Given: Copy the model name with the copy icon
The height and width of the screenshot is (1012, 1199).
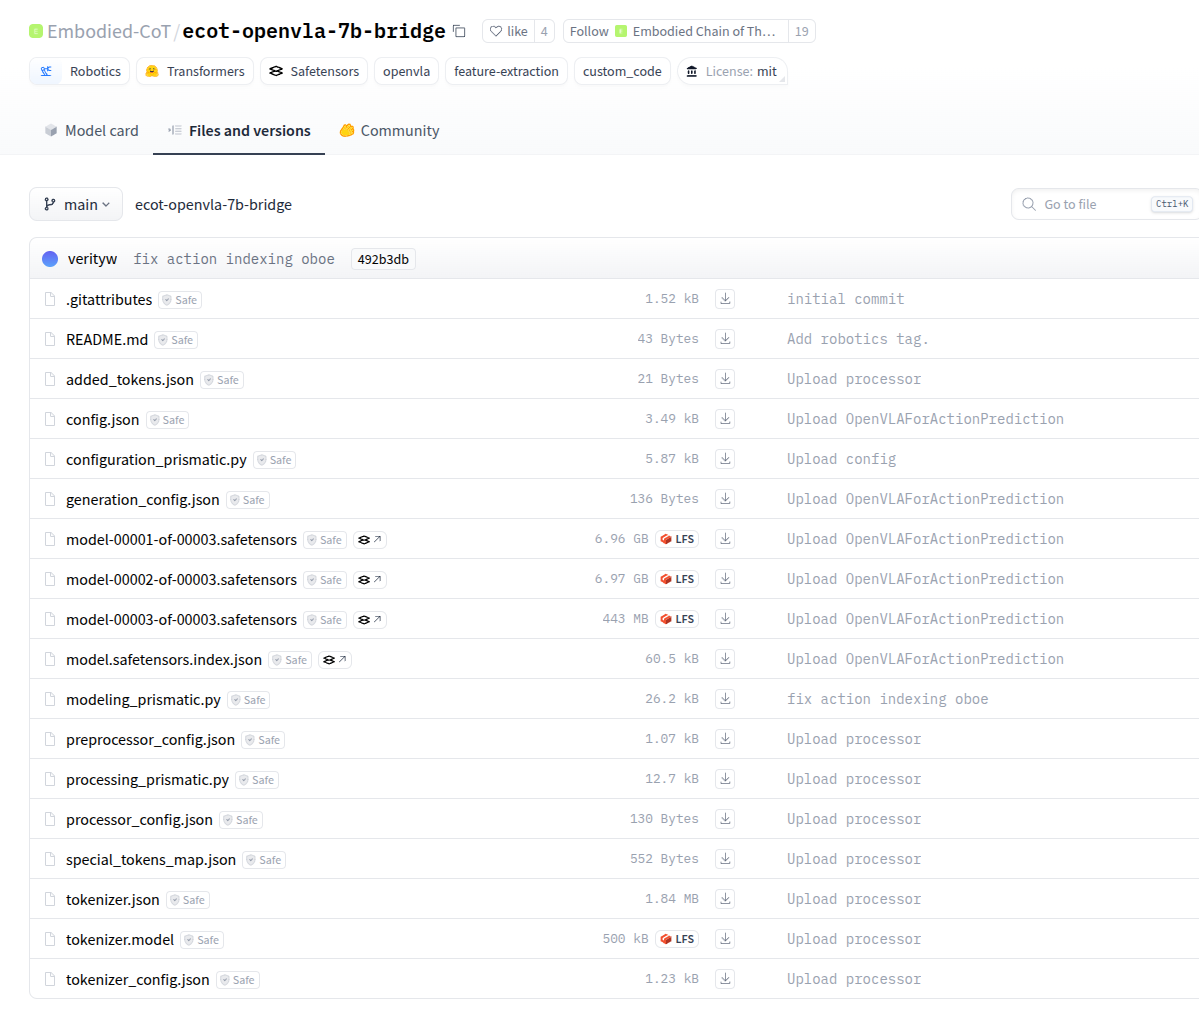Looking at the screenshot, I should tap(459, 31).
